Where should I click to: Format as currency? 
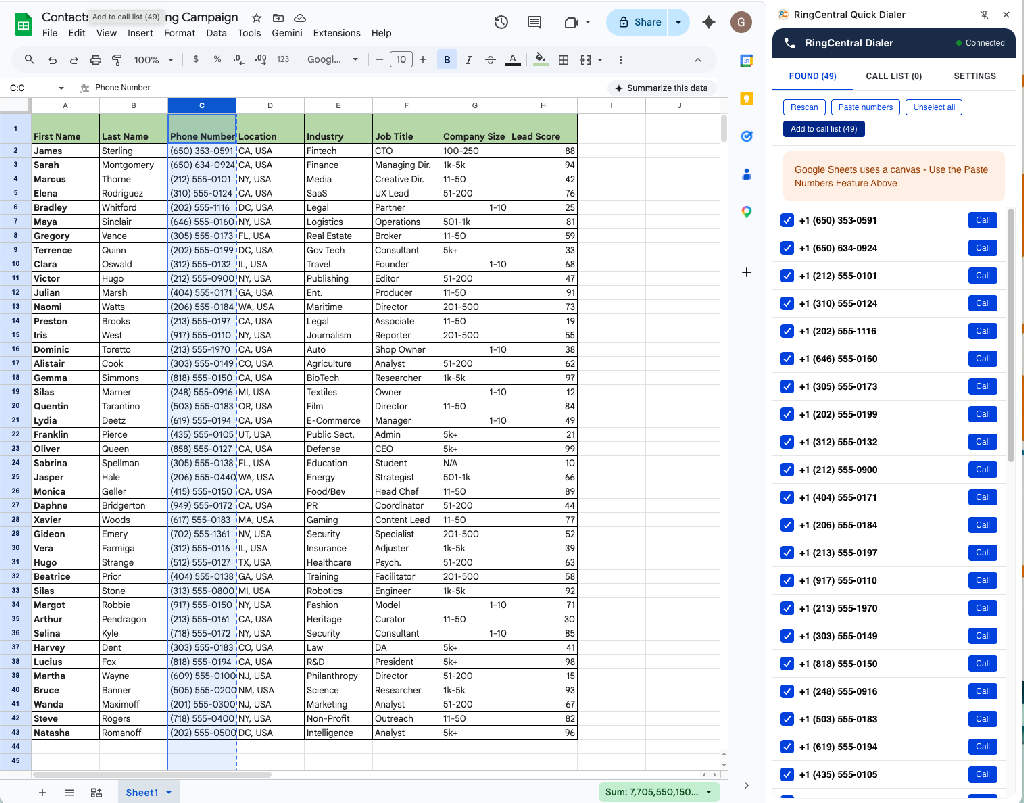195,59
